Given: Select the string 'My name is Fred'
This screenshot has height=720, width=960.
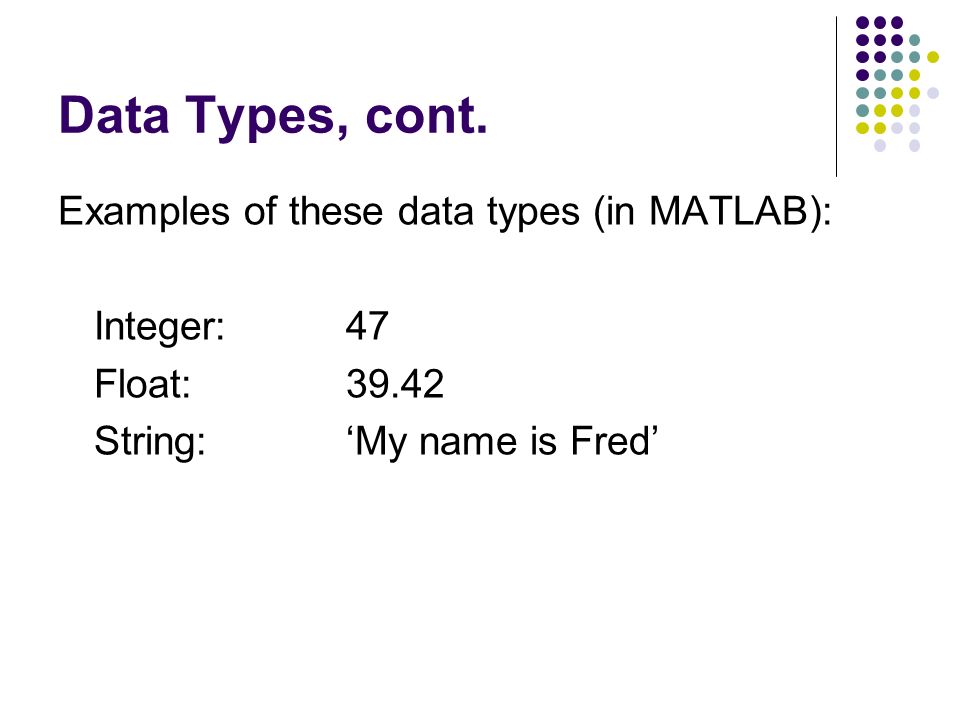Looking at the screenshot, I should [502, 441].
